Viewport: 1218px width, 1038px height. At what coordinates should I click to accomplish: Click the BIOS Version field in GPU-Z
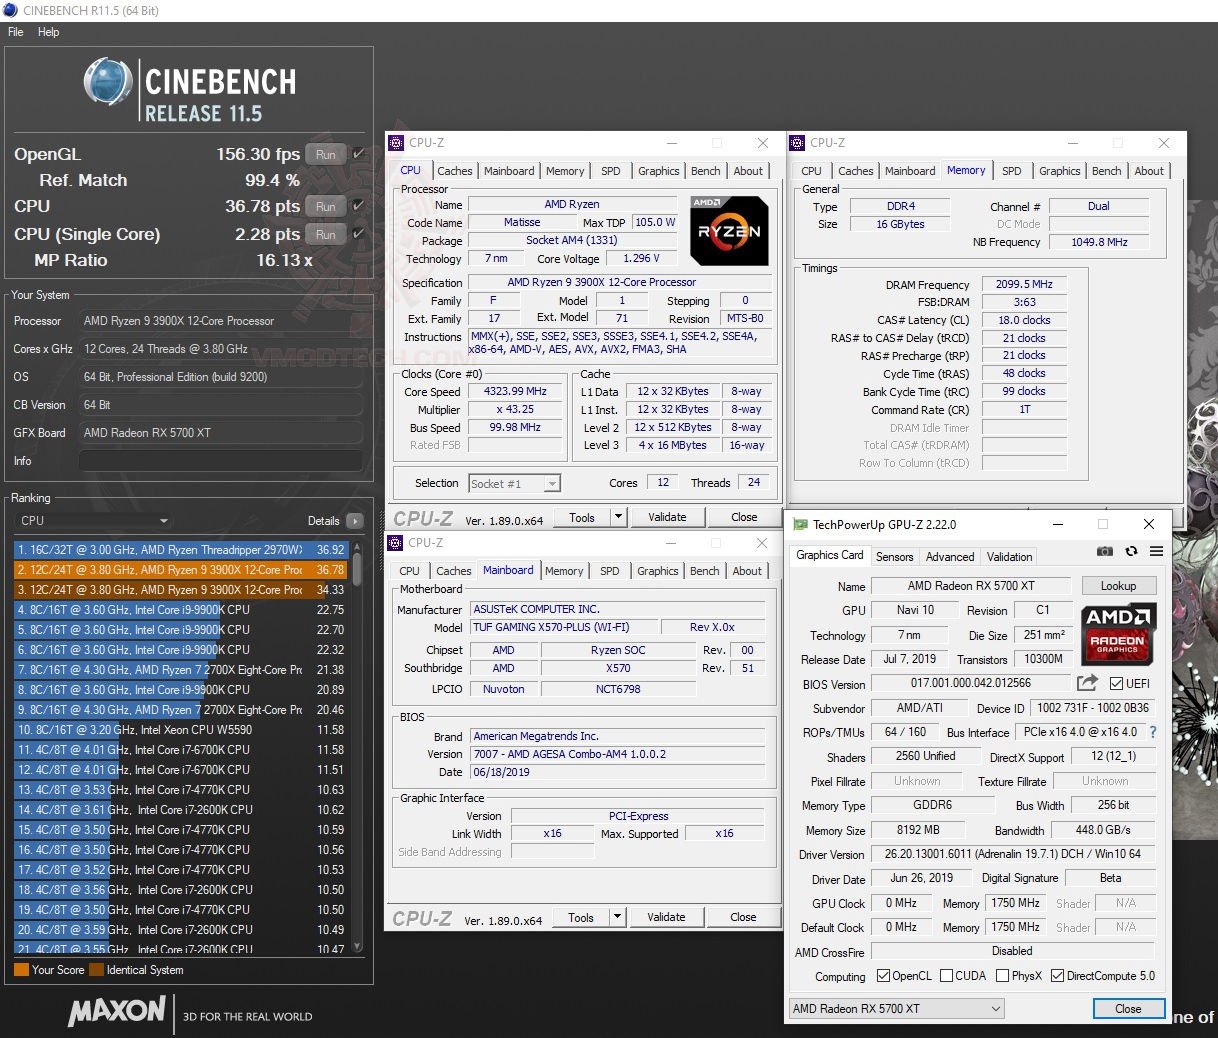pos(970,683)
